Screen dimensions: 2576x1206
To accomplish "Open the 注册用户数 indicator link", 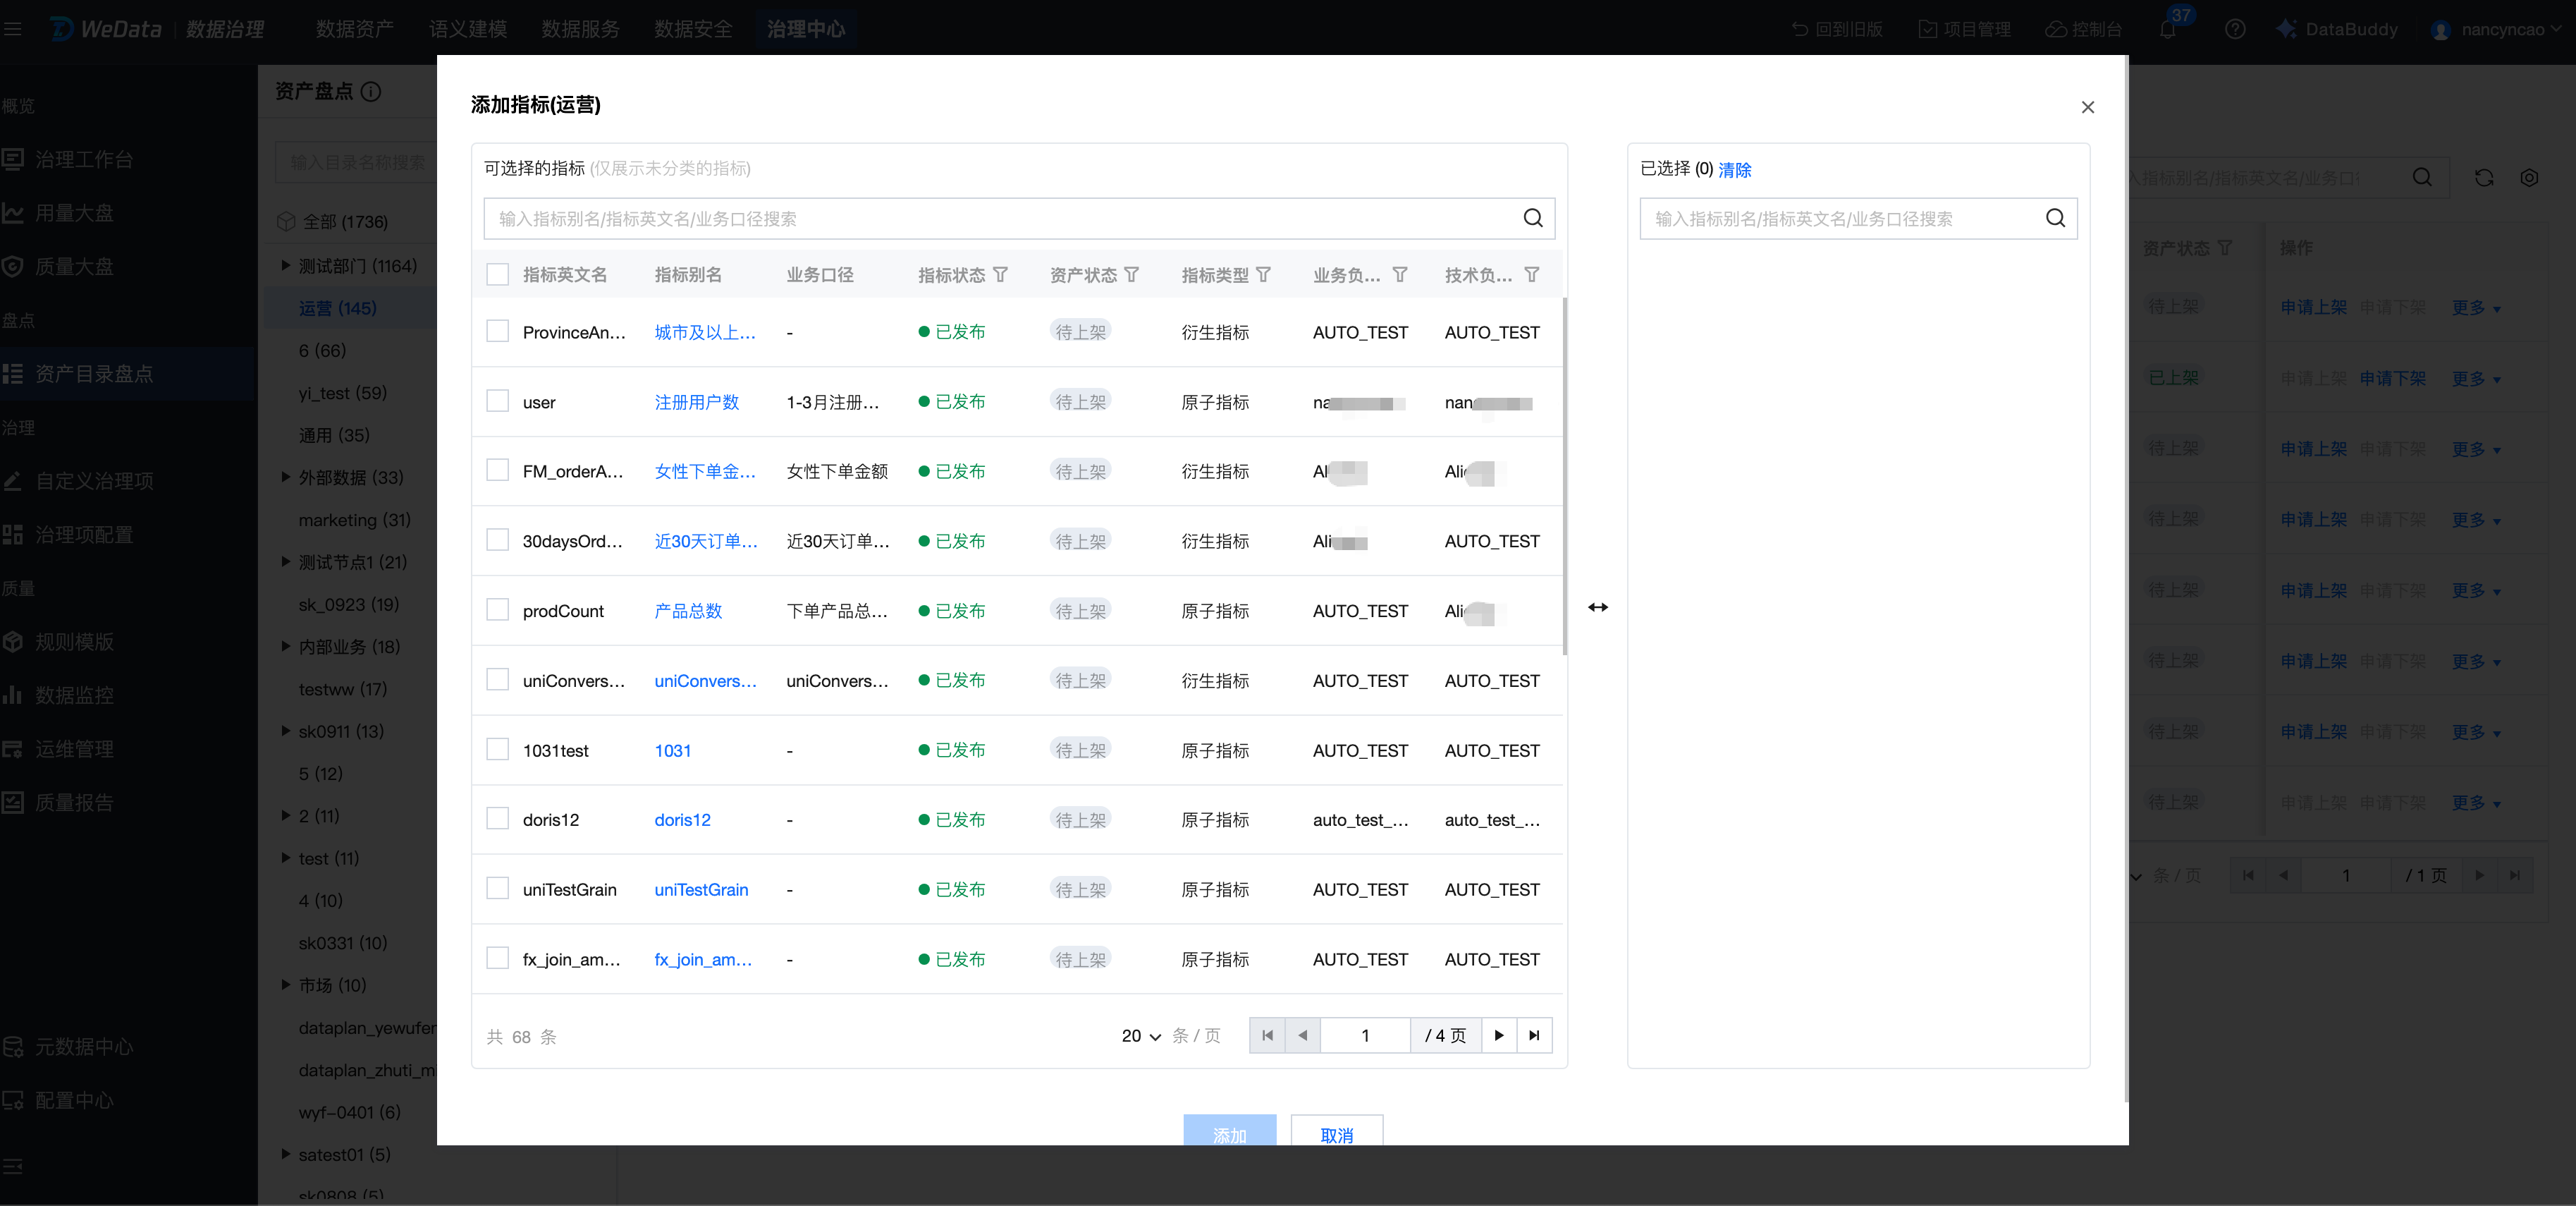I will click(x=696, y=402).
